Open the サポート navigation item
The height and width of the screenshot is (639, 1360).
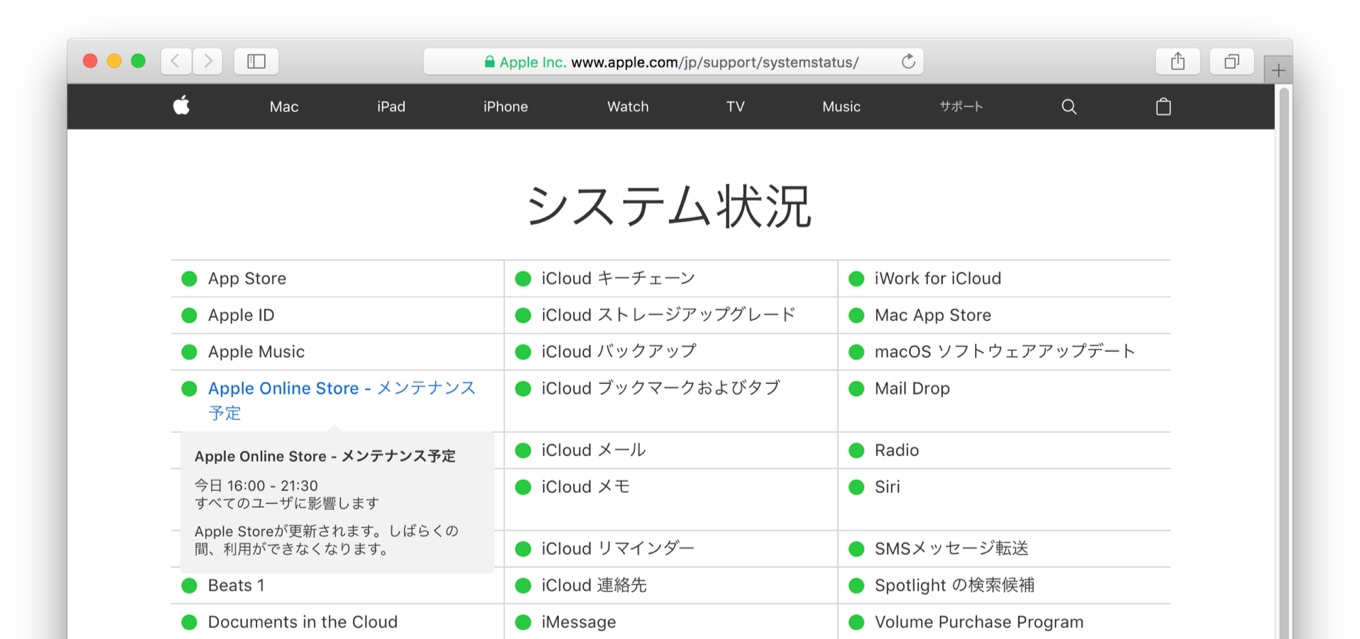point(961,107)
